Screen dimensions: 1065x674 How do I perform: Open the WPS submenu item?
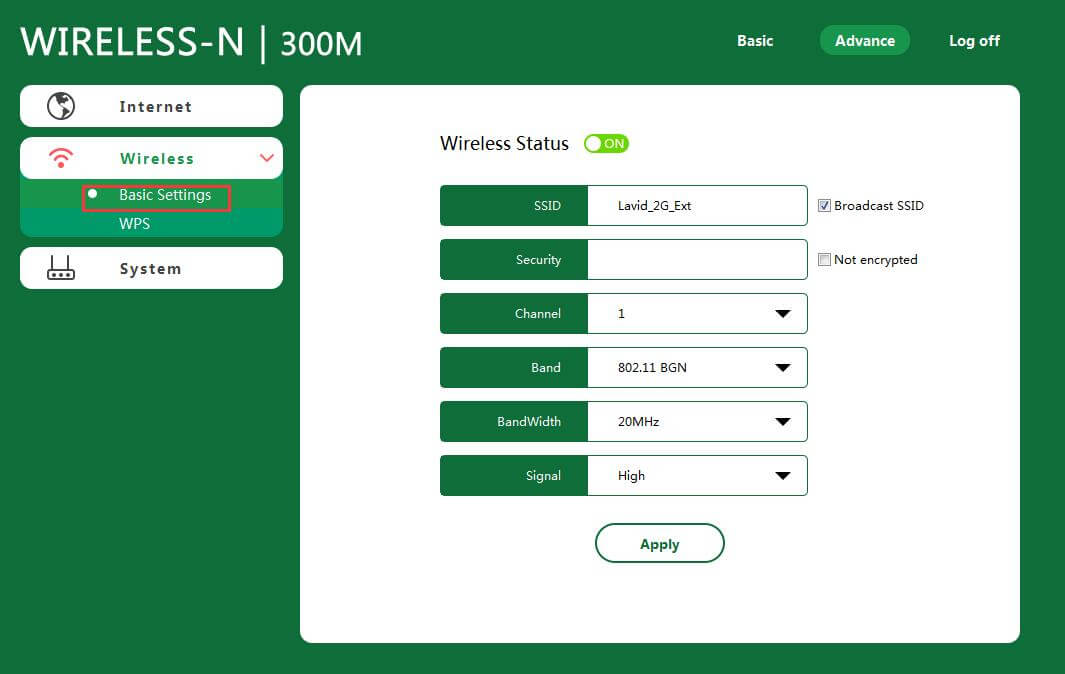135,224
